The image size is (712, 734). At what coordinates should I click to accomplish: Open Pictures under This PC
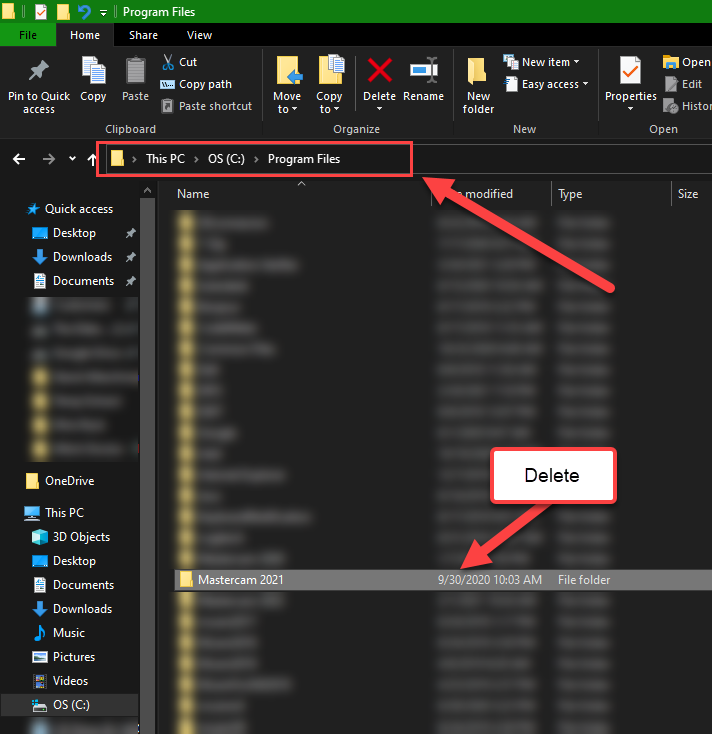click(64, 657)
